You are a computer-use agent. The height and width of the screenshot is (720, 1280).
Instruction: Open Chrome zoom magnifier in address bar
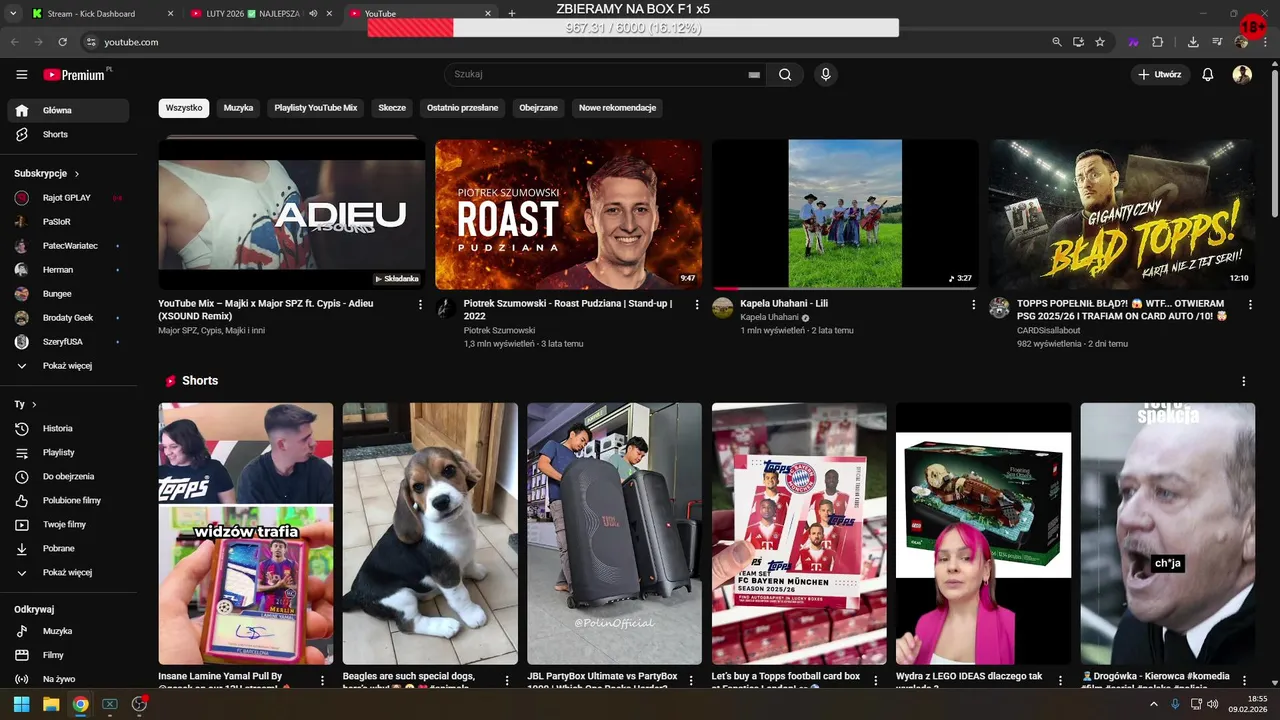pos(1057,42)
